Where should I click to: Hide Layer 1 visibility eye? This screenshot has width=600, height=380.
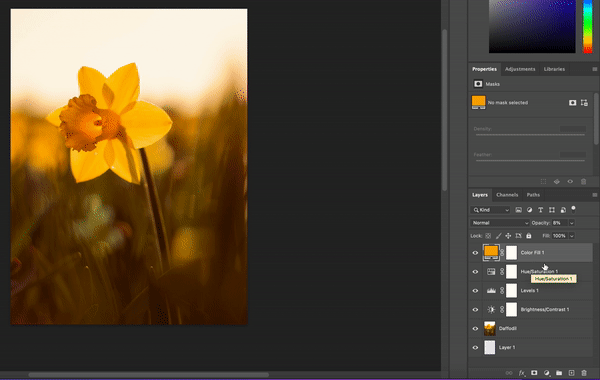(475, 347)
